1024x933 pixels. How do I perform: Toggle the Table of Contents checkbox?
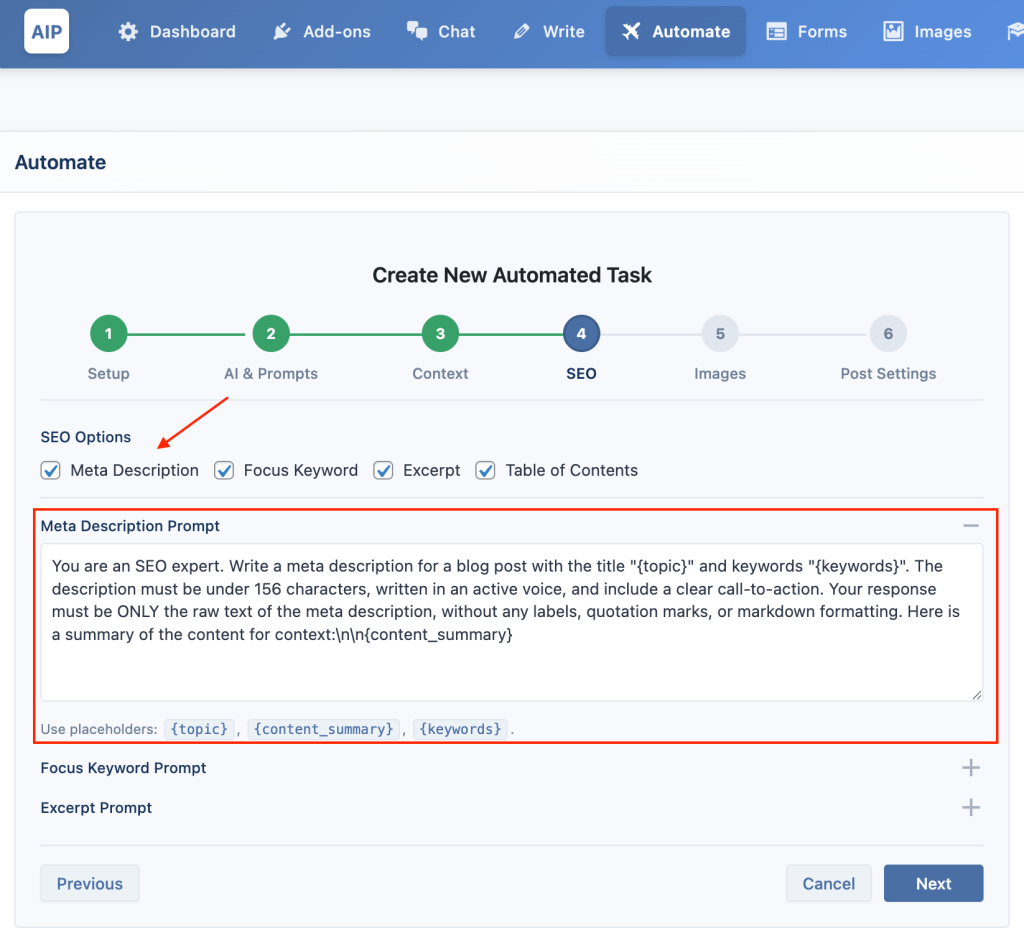click(485, 470)
